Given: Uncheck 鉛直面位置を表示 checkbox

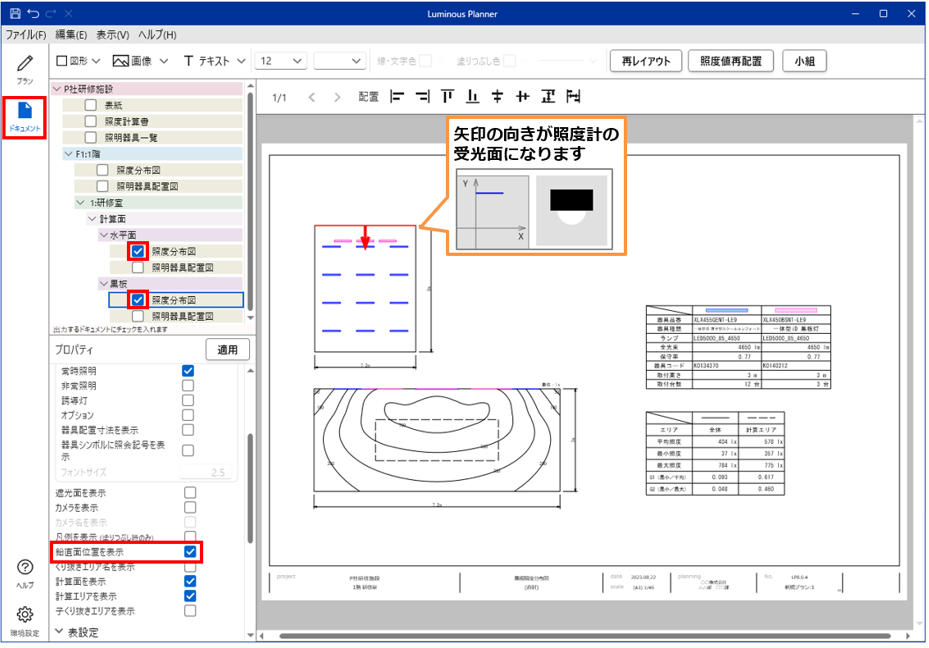Looking at the screenshot, I should 190,552.
